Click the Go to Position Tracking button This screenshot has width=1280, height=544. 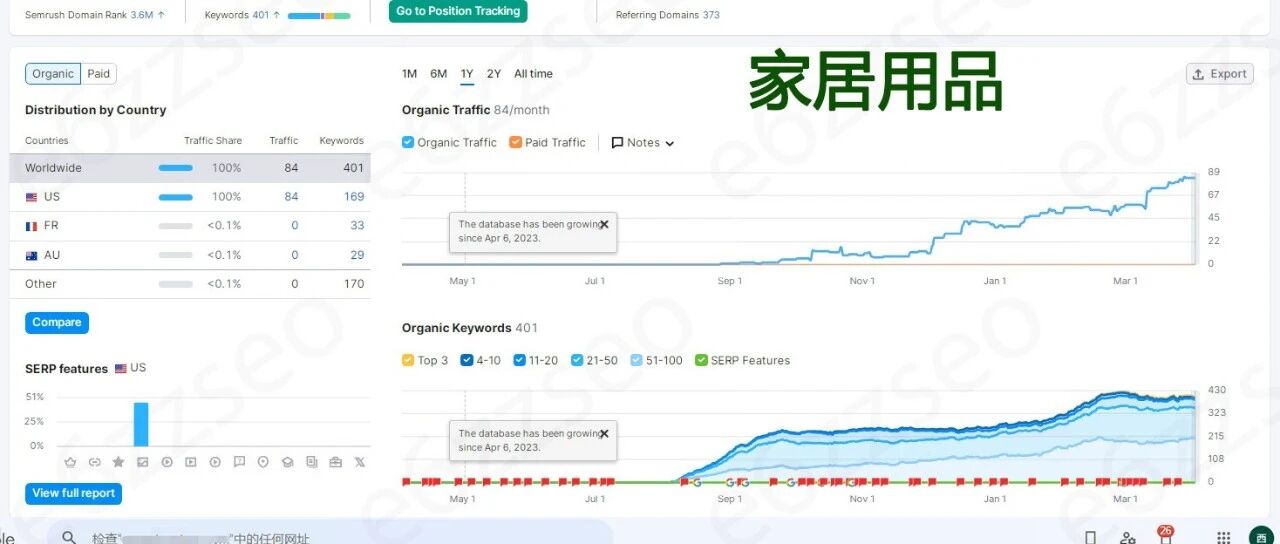click(458, 11)
